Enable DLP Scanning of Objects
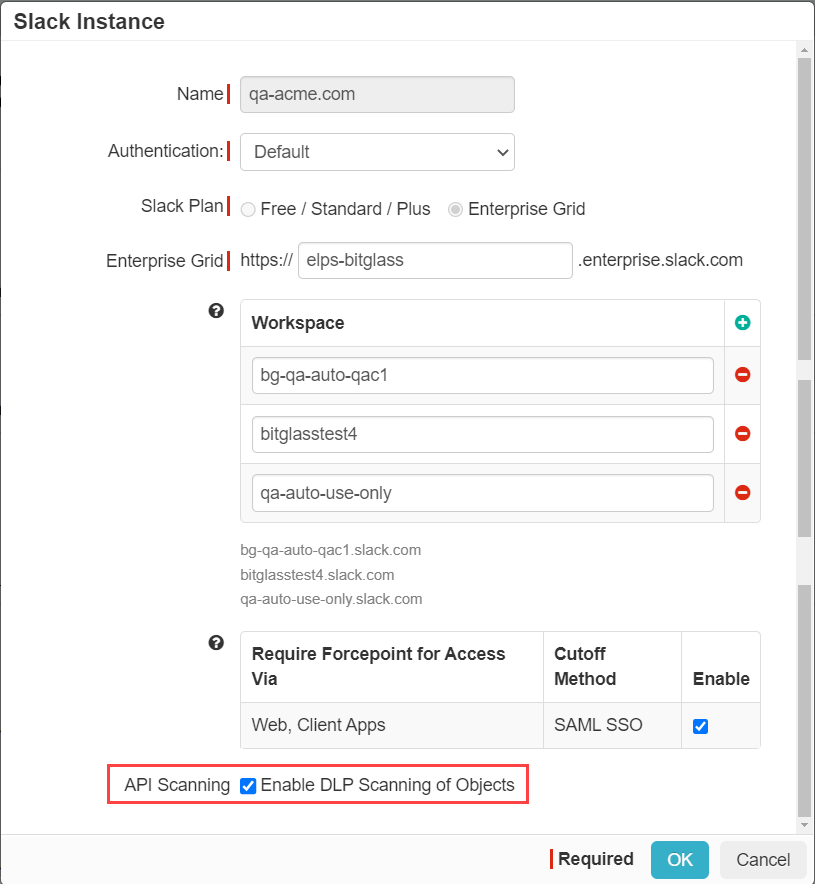 (248, 786)
